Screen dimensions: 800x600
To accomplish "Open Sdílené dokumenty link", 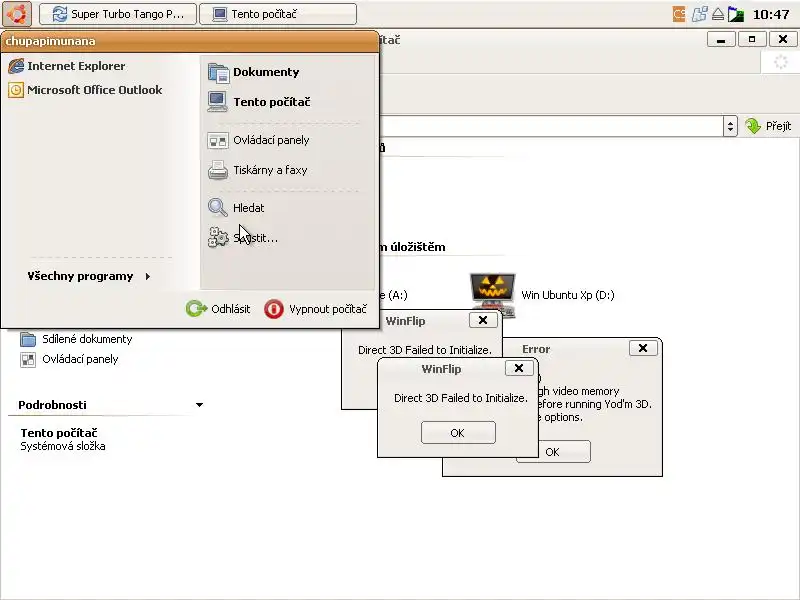I will point(87,339).
